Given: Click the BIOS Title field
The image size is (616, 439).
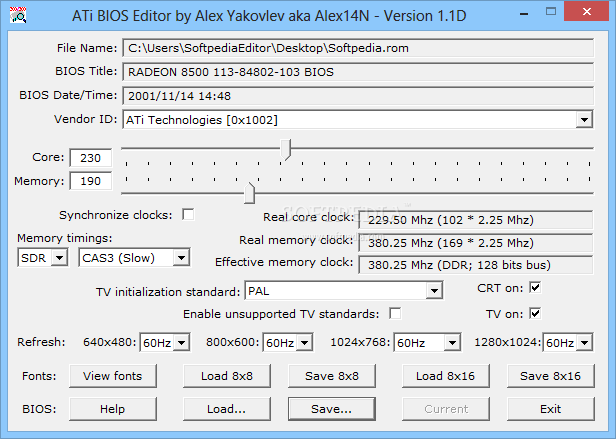Looking at the screenshot, I should coord(358,72).
